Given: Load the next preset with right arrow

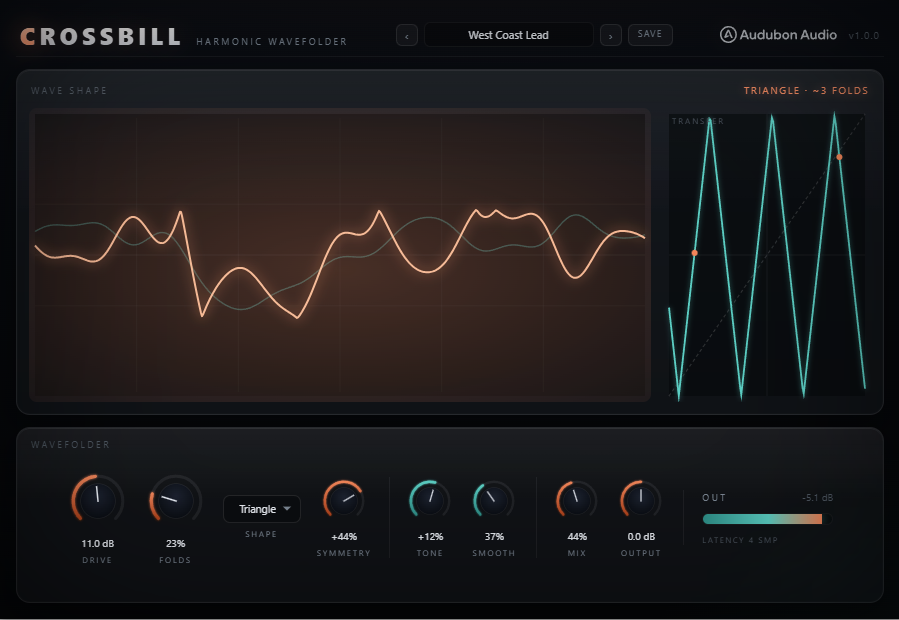Looking at the screenshot, I should [x=611, y=36].
